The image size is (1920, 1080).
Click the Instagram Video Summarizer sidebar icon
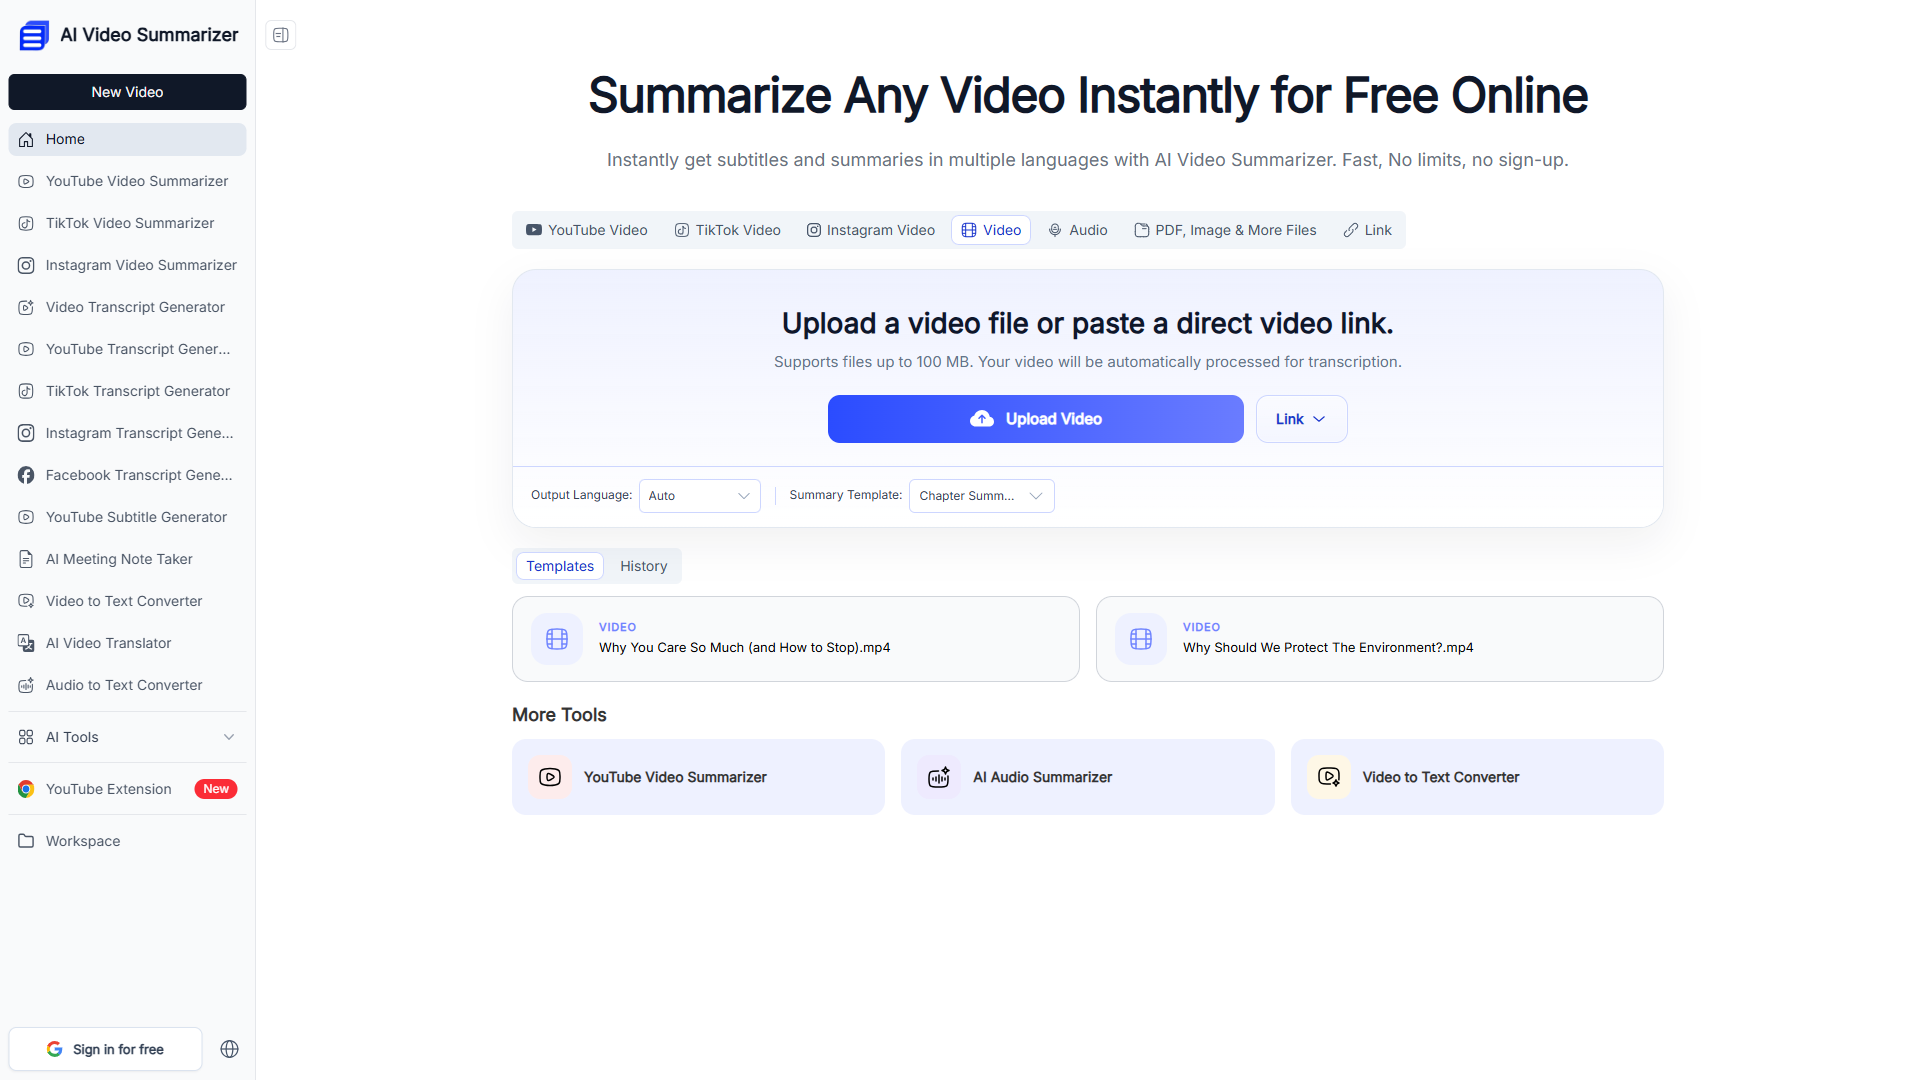click(x=26, y=265)
